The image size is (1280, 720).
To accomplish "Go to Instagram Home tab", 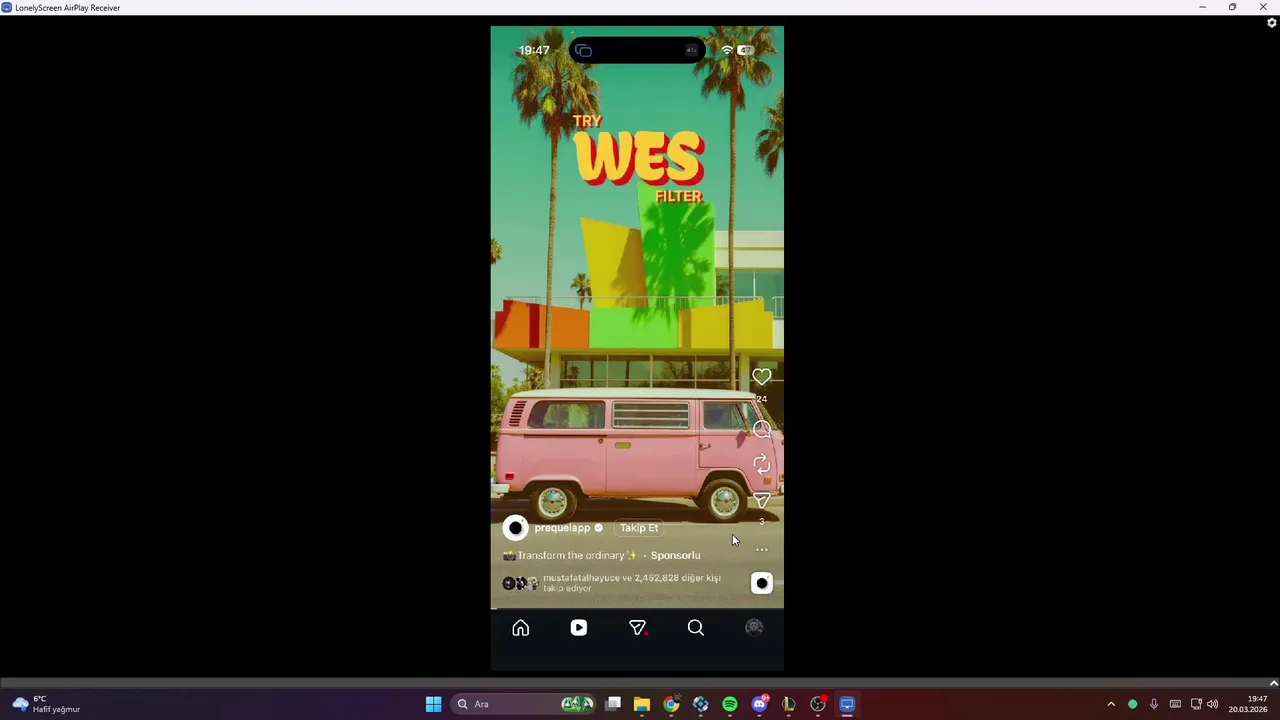I will tap(521, 628).
